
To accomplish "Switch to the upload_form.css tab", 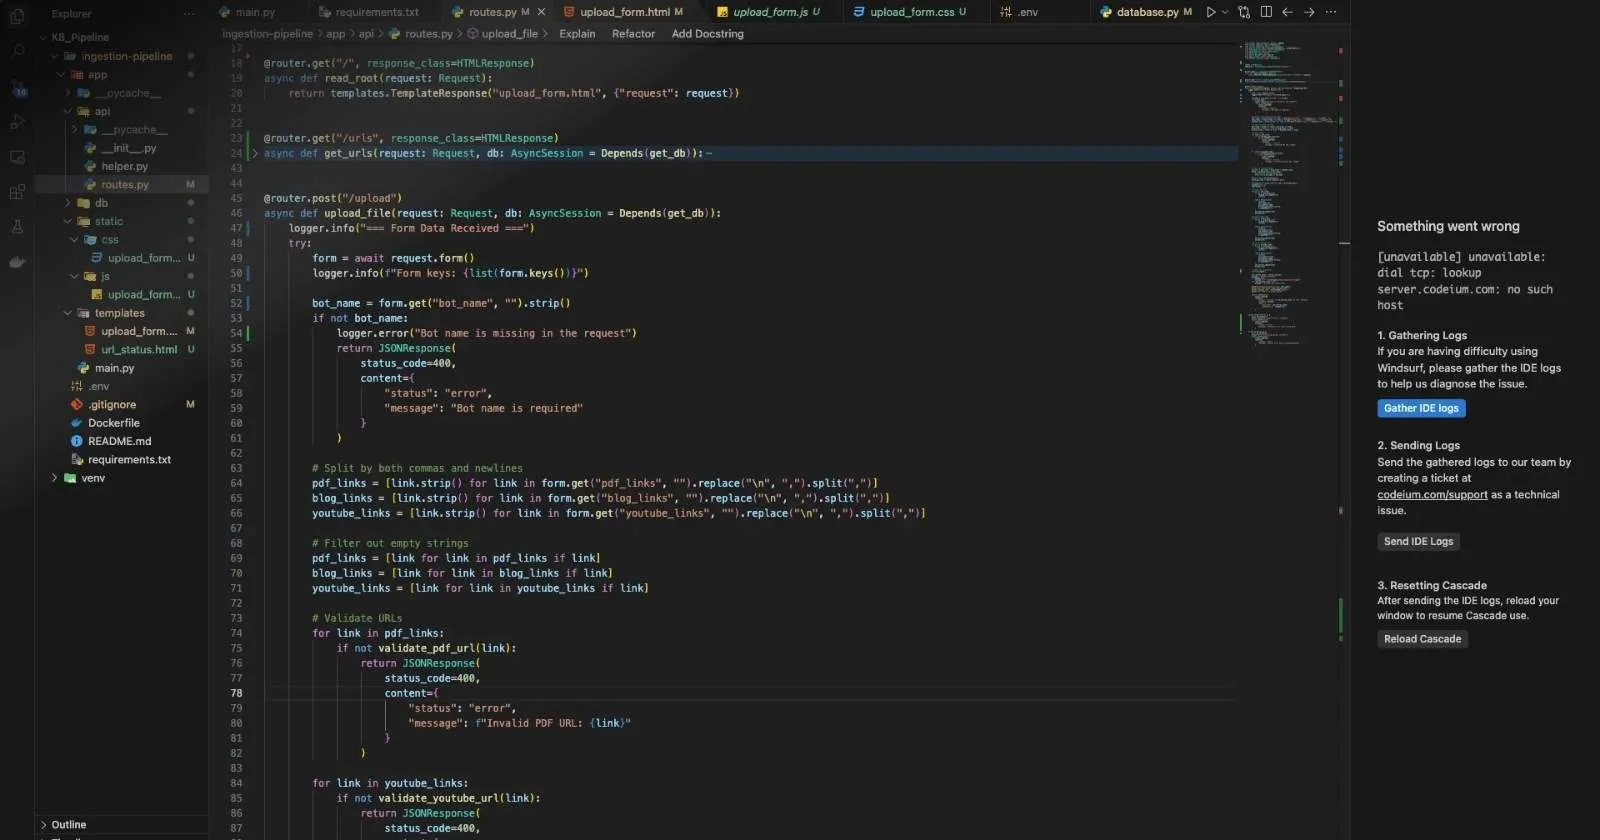I will click(910, 12).
